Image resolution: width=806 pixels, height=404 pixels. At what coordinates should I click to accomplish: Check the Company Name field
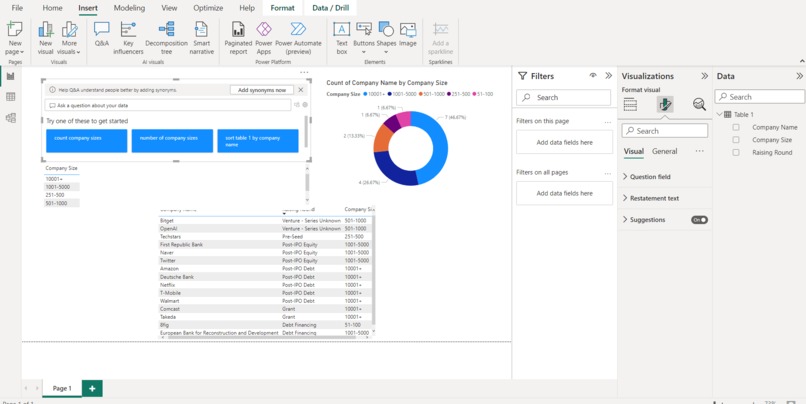[x=736, y=127]
